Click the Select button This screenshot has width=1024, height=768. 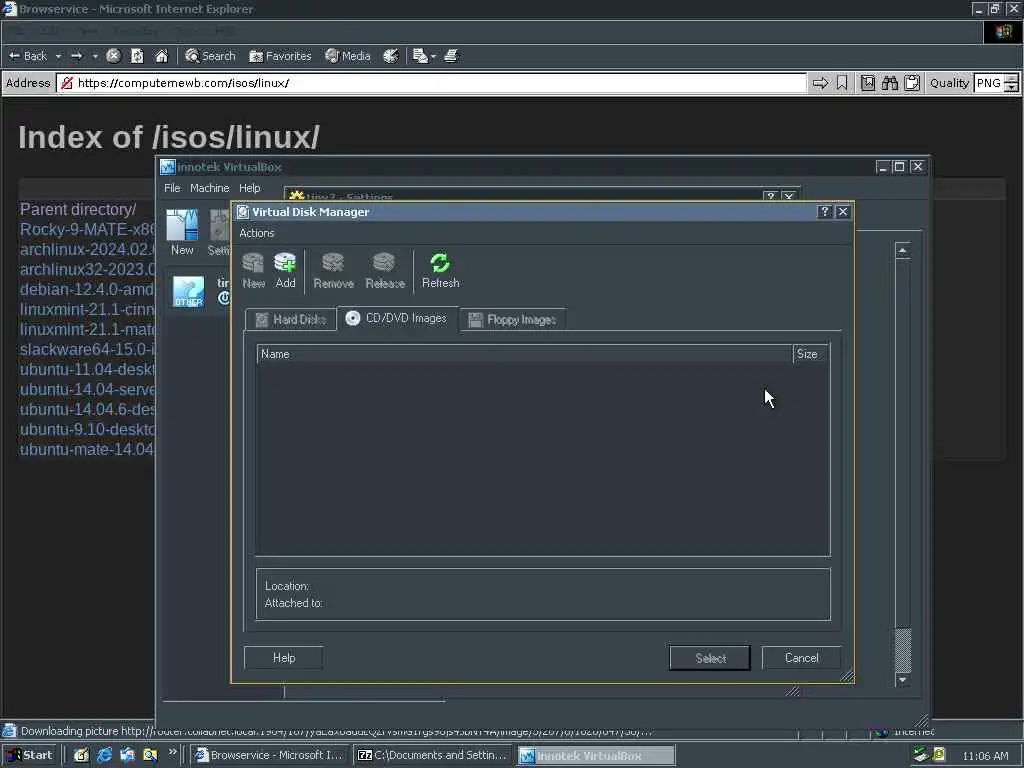click(710, 658)
